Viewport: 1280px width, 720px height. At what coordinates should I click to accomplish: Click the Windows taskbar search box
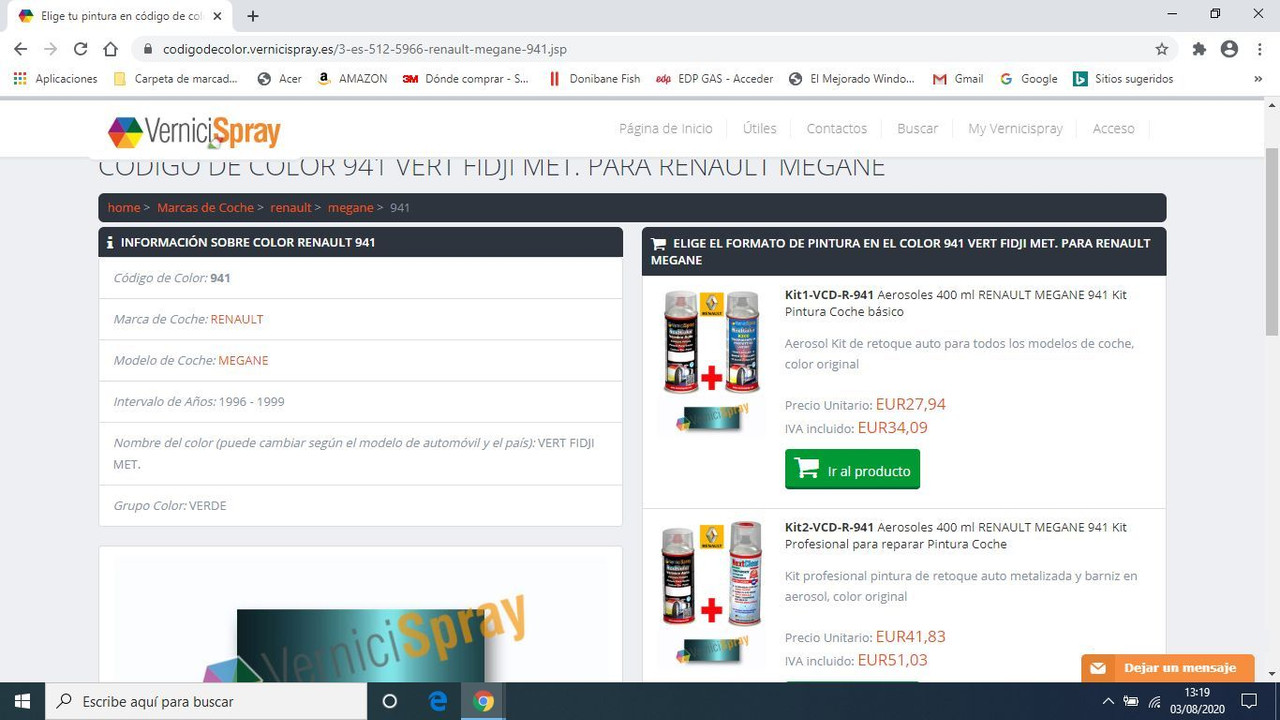pyautogui.click(x=206, y=701)
